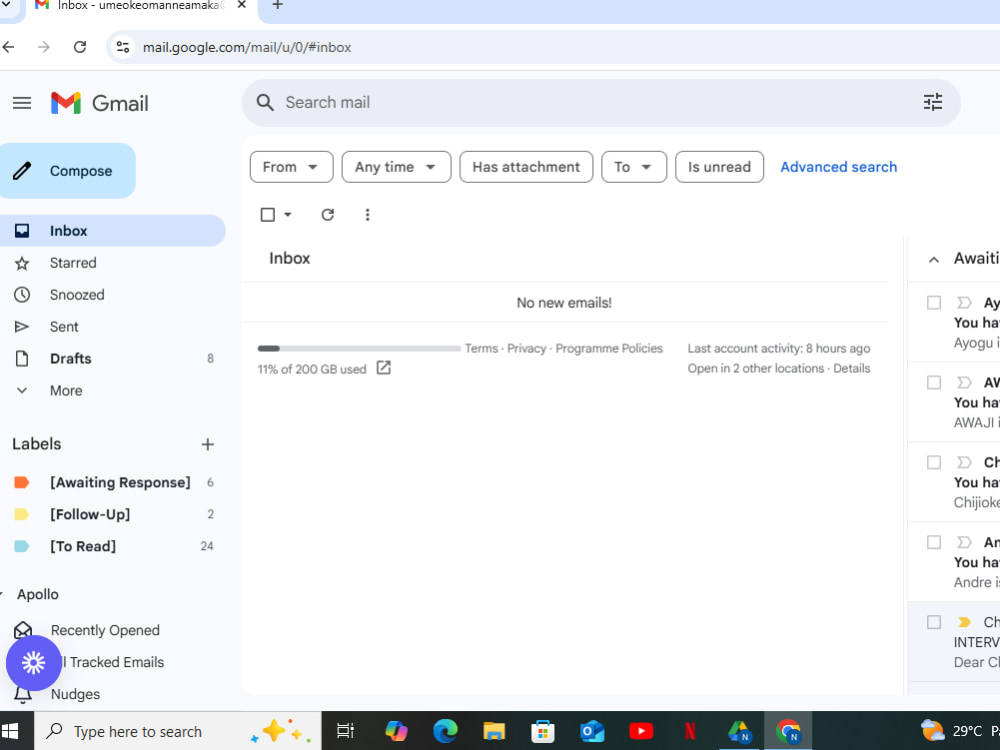
Task: Collapse the Awaiting section chevron
Action: pyautogui.click(x=934, y=259)
